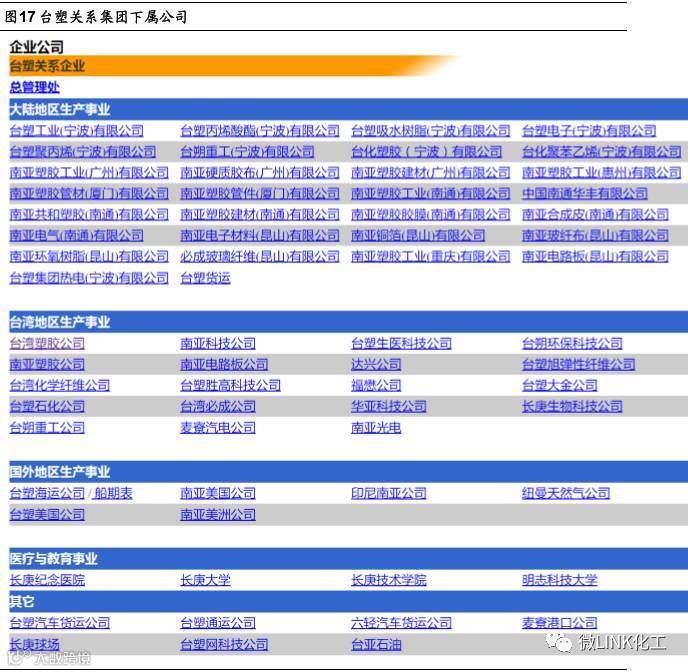Open 长庚生物科技公司 link
Screen dimensions: 688x672
[572, 407]
